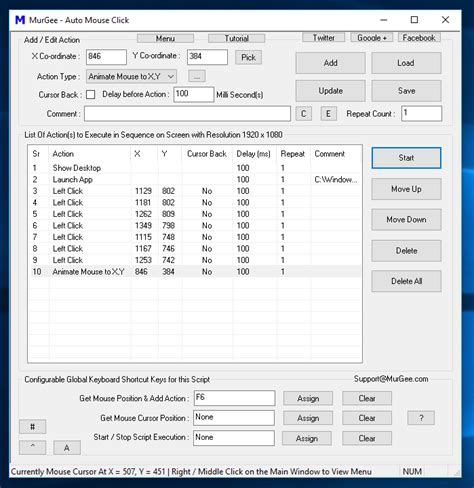This screenshot has width=474, height=488.
Task: Select the Animate Mouse to X,Y row
Action: 195,272
